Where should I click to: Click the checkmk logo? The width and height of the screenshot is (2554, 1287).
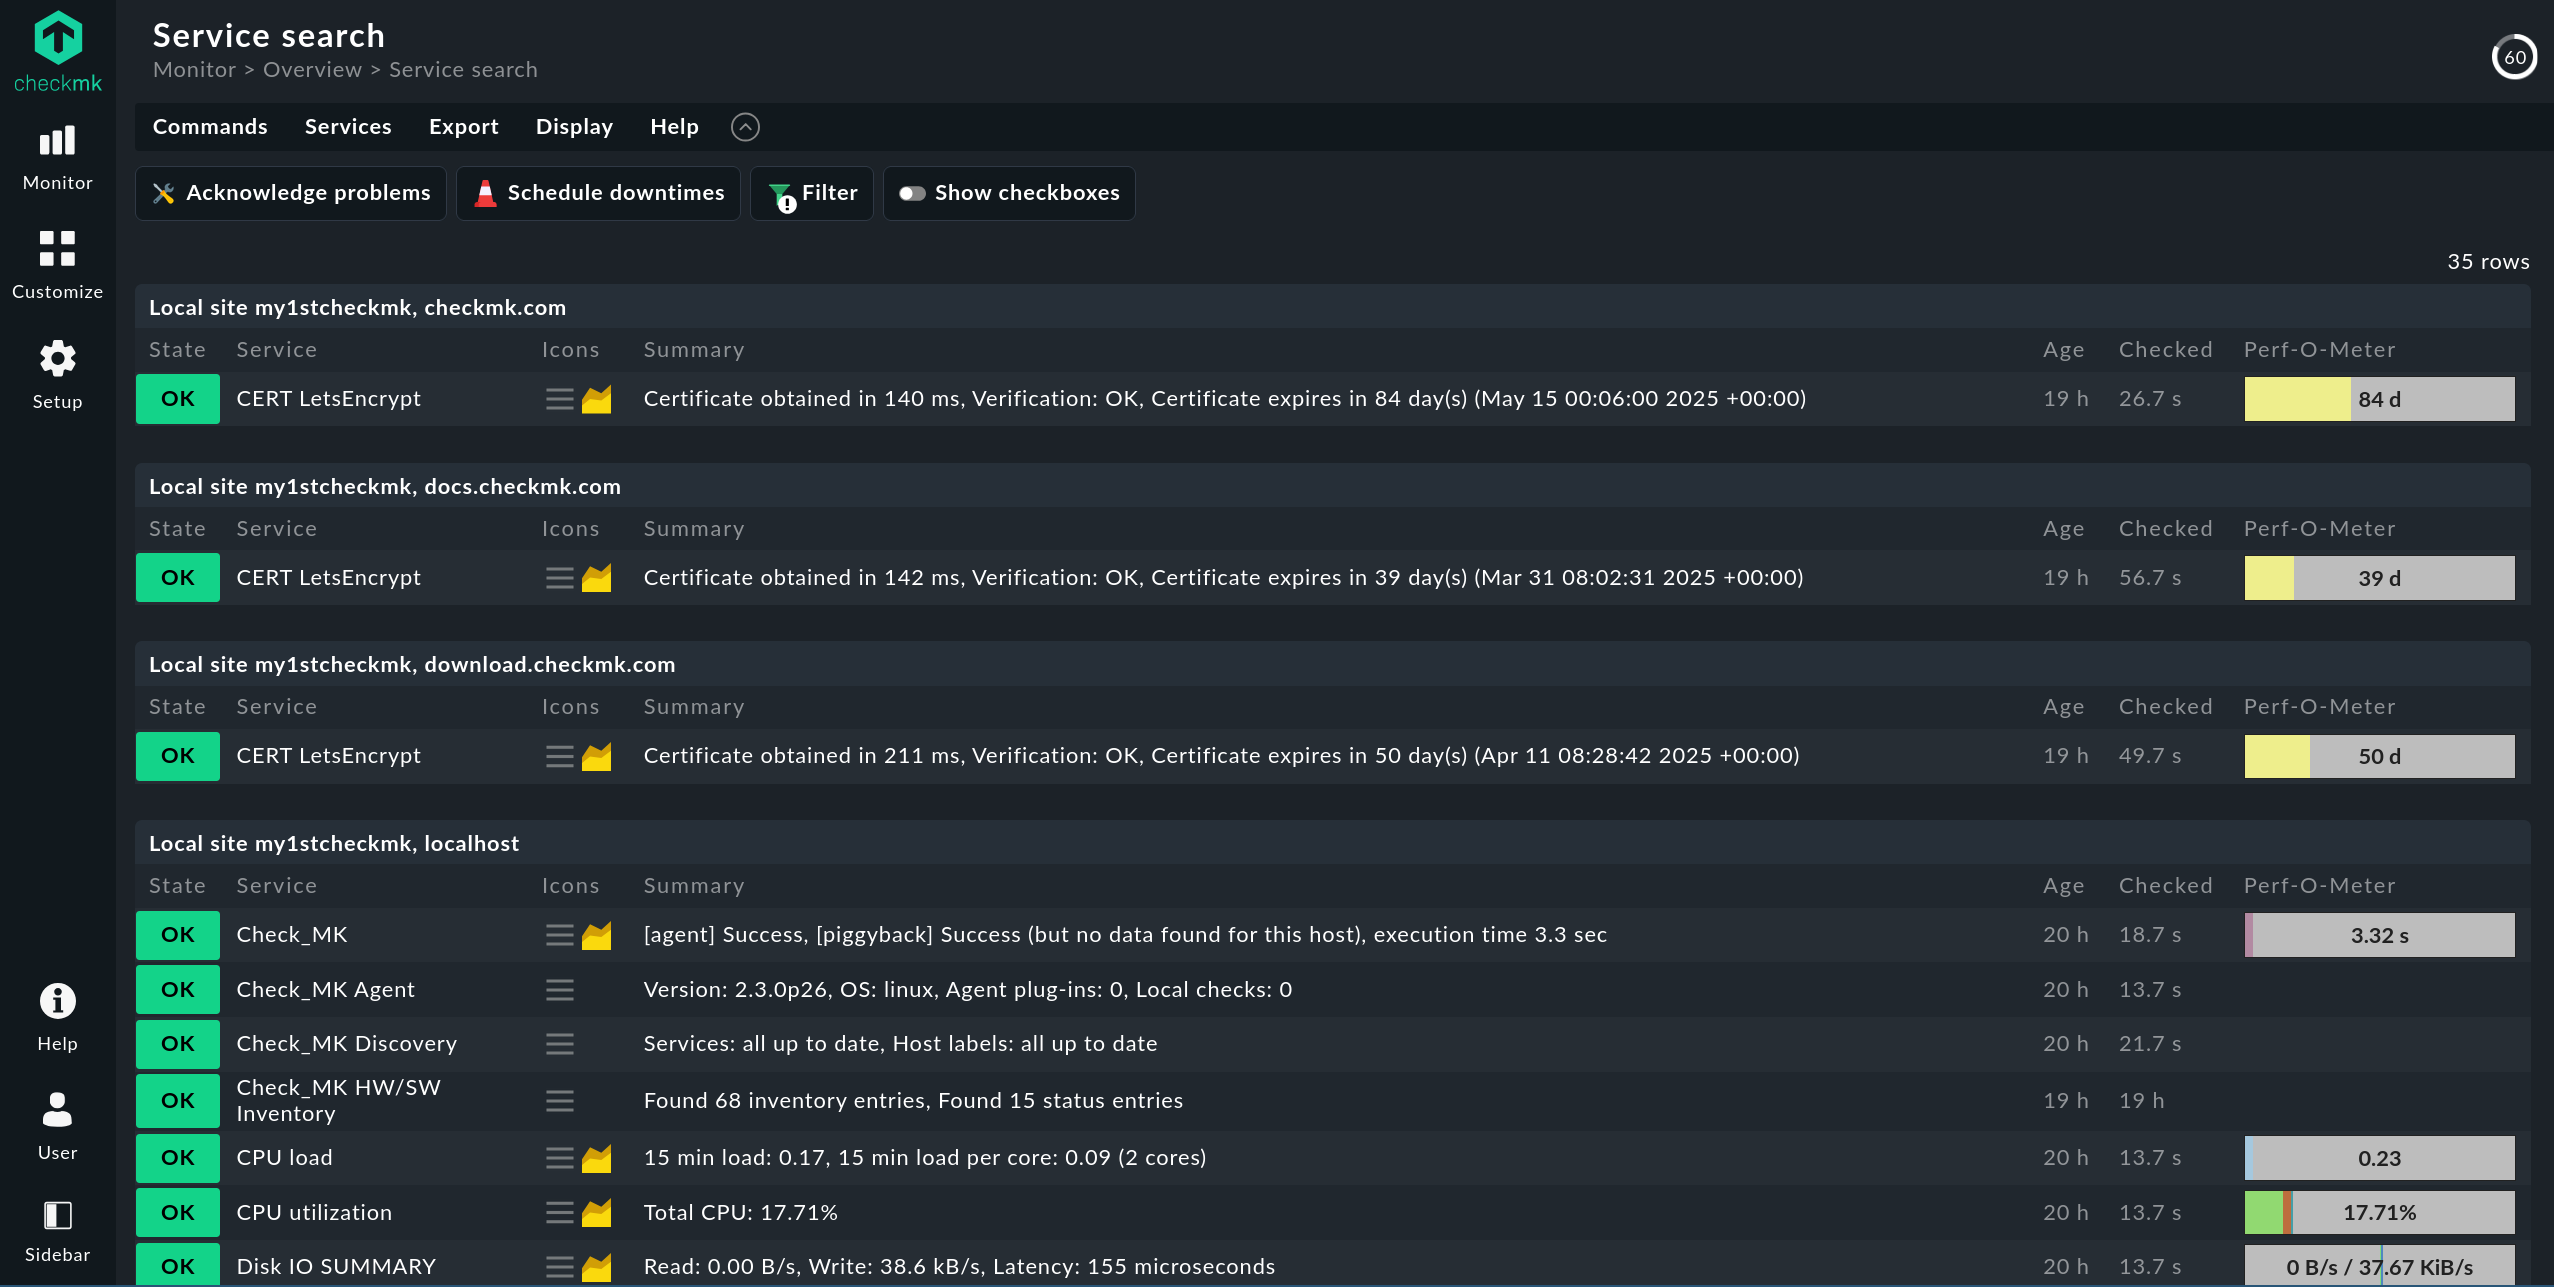click(58, 52)
